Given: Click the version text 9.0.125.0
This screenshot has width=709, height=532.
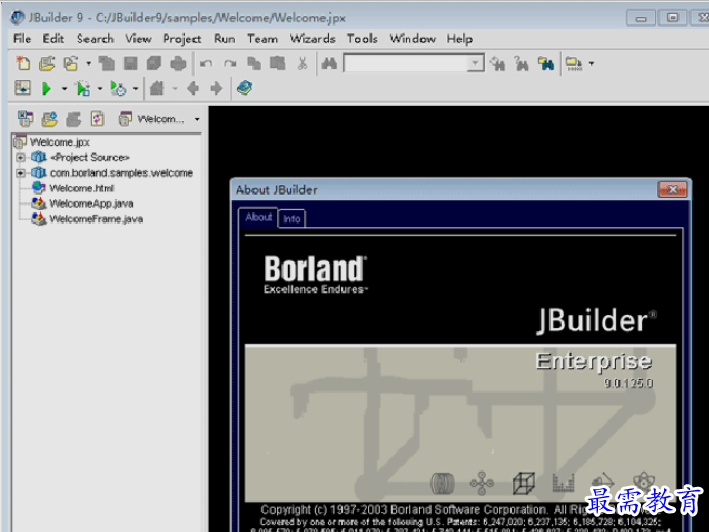Looking at the screenshot, I should (629, 383).
